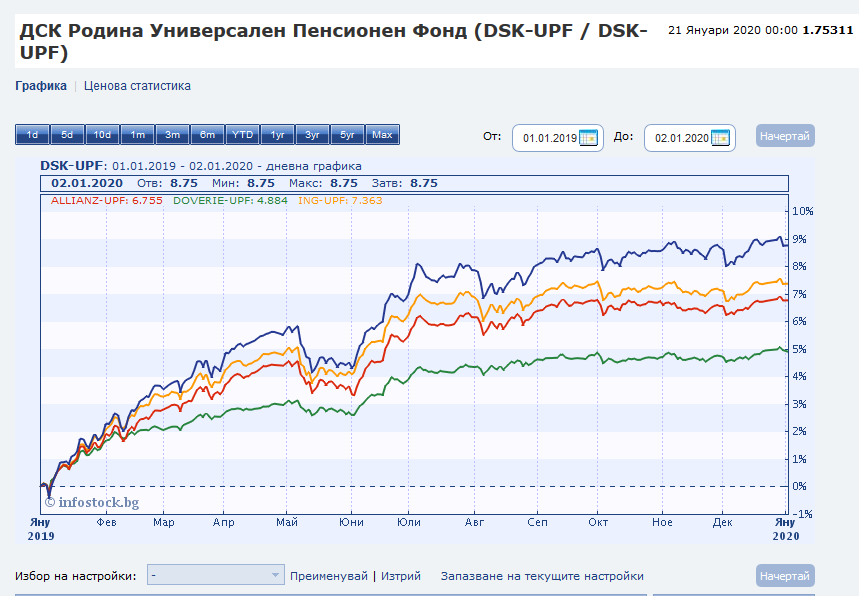Show year-to-date with YTD button
859x596 pixels.
pos(242,135)
